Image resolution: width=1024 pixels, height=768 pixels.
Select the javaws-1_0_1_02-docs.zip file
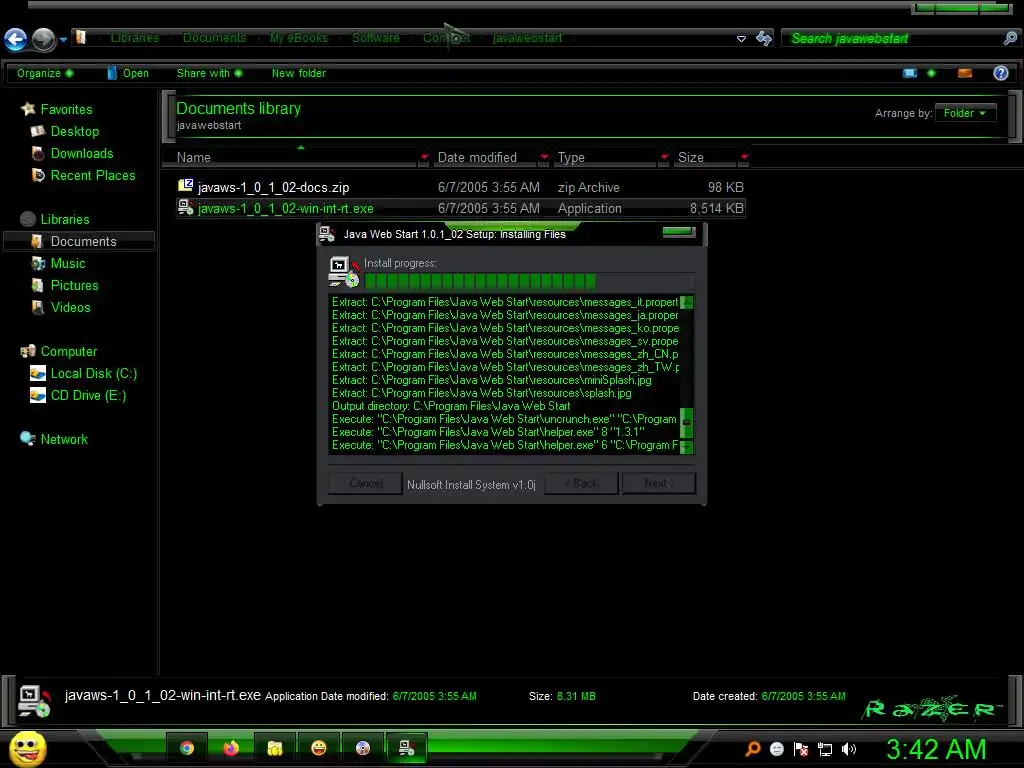click(x=460, y=187)
